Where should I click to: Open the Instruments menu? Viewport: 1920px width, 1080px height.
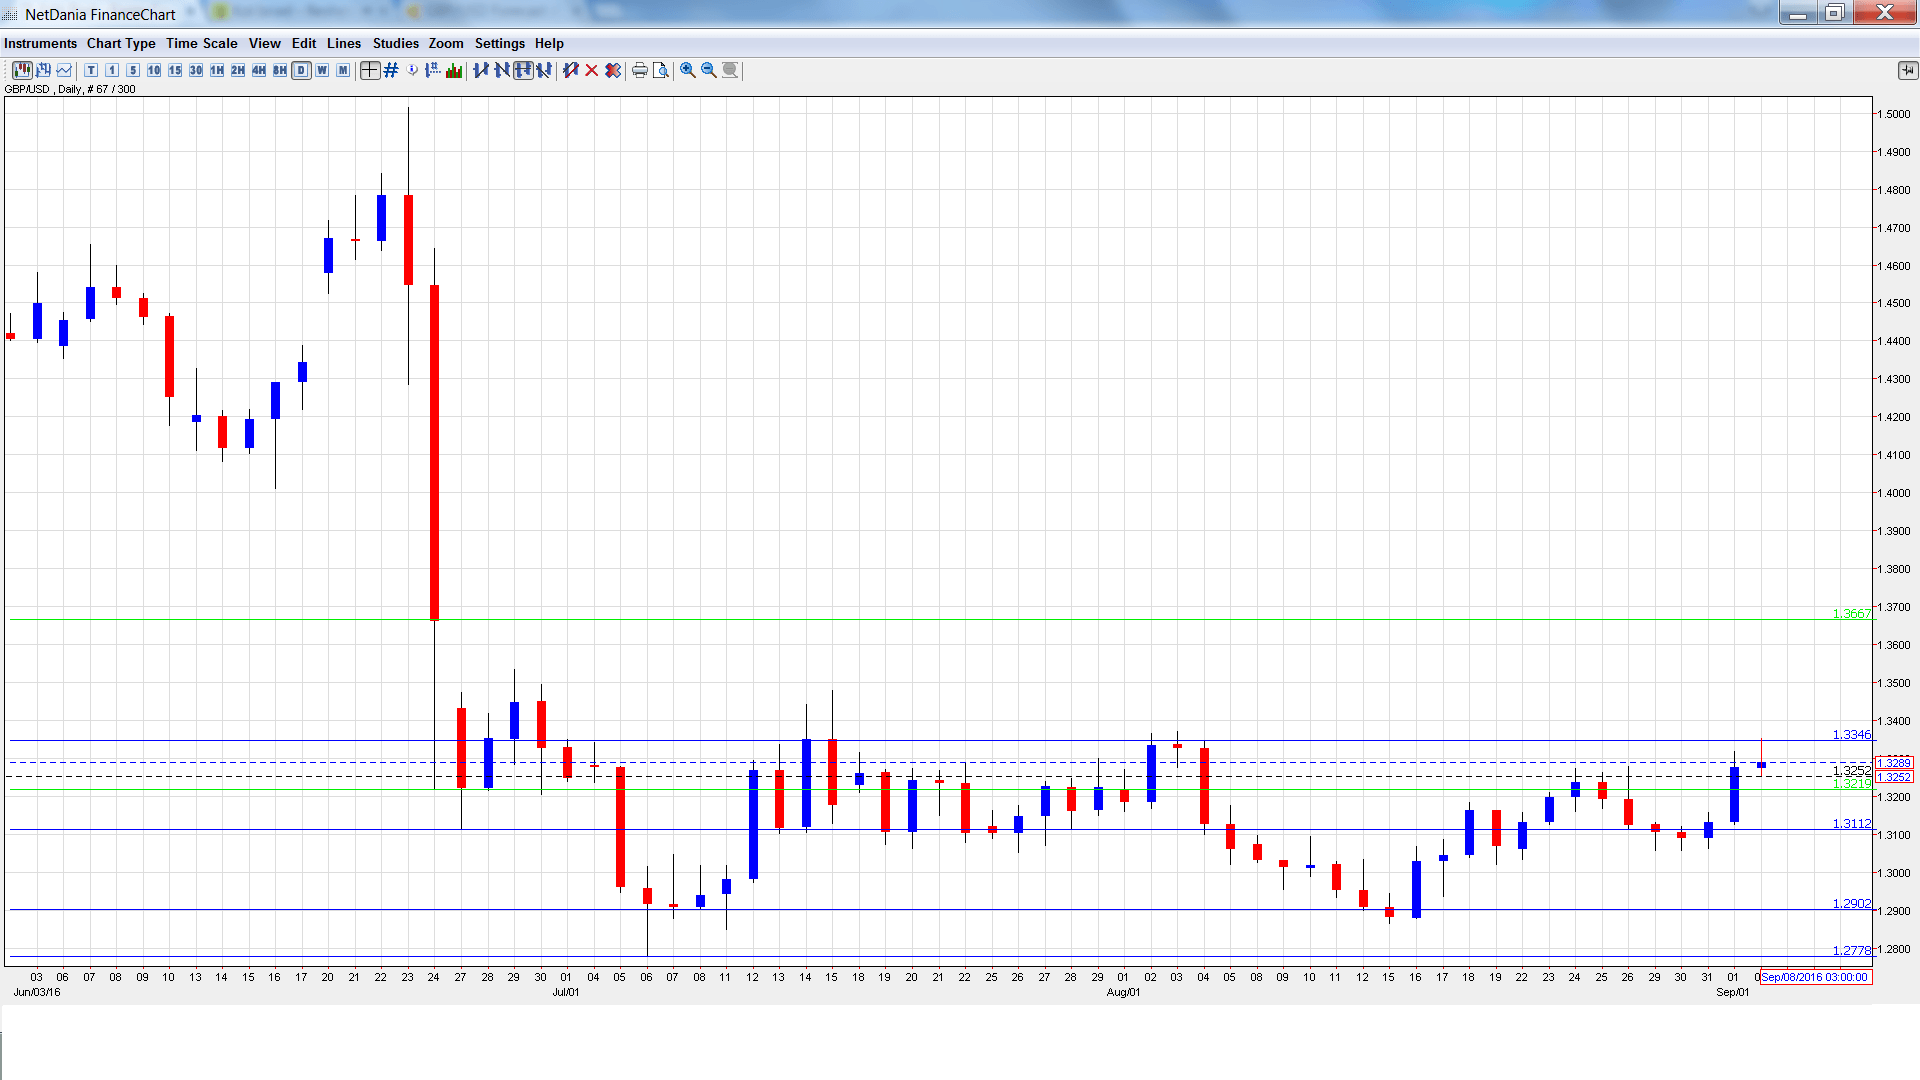click(40, 43)
